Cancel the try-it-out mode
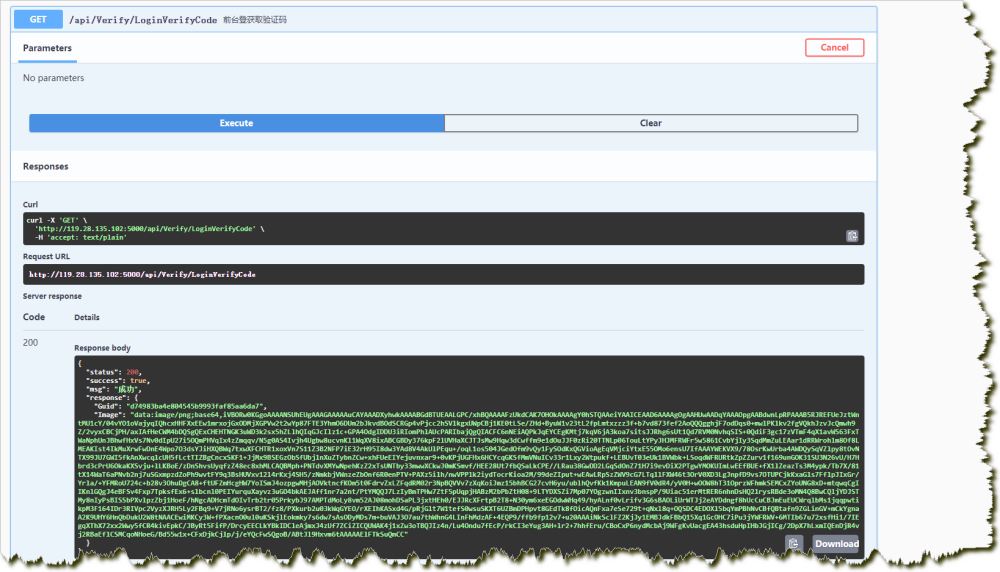The width and height of the screenshot is (1000, 572). coord(833,48)
